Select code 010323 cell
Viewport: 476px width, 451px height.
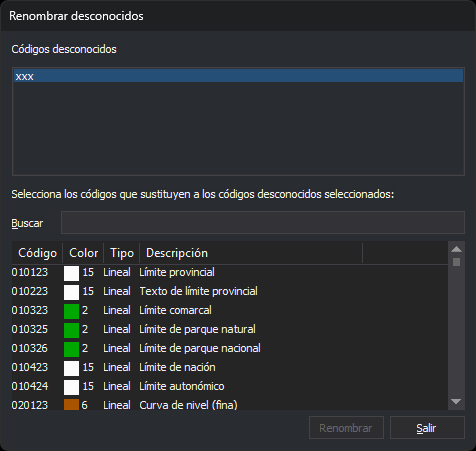30,310
